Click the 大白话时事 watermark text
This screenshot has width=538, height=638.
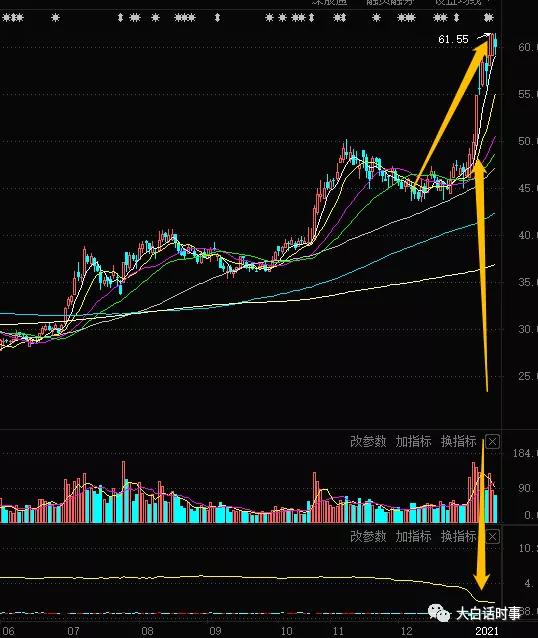[x=488, y=614]
